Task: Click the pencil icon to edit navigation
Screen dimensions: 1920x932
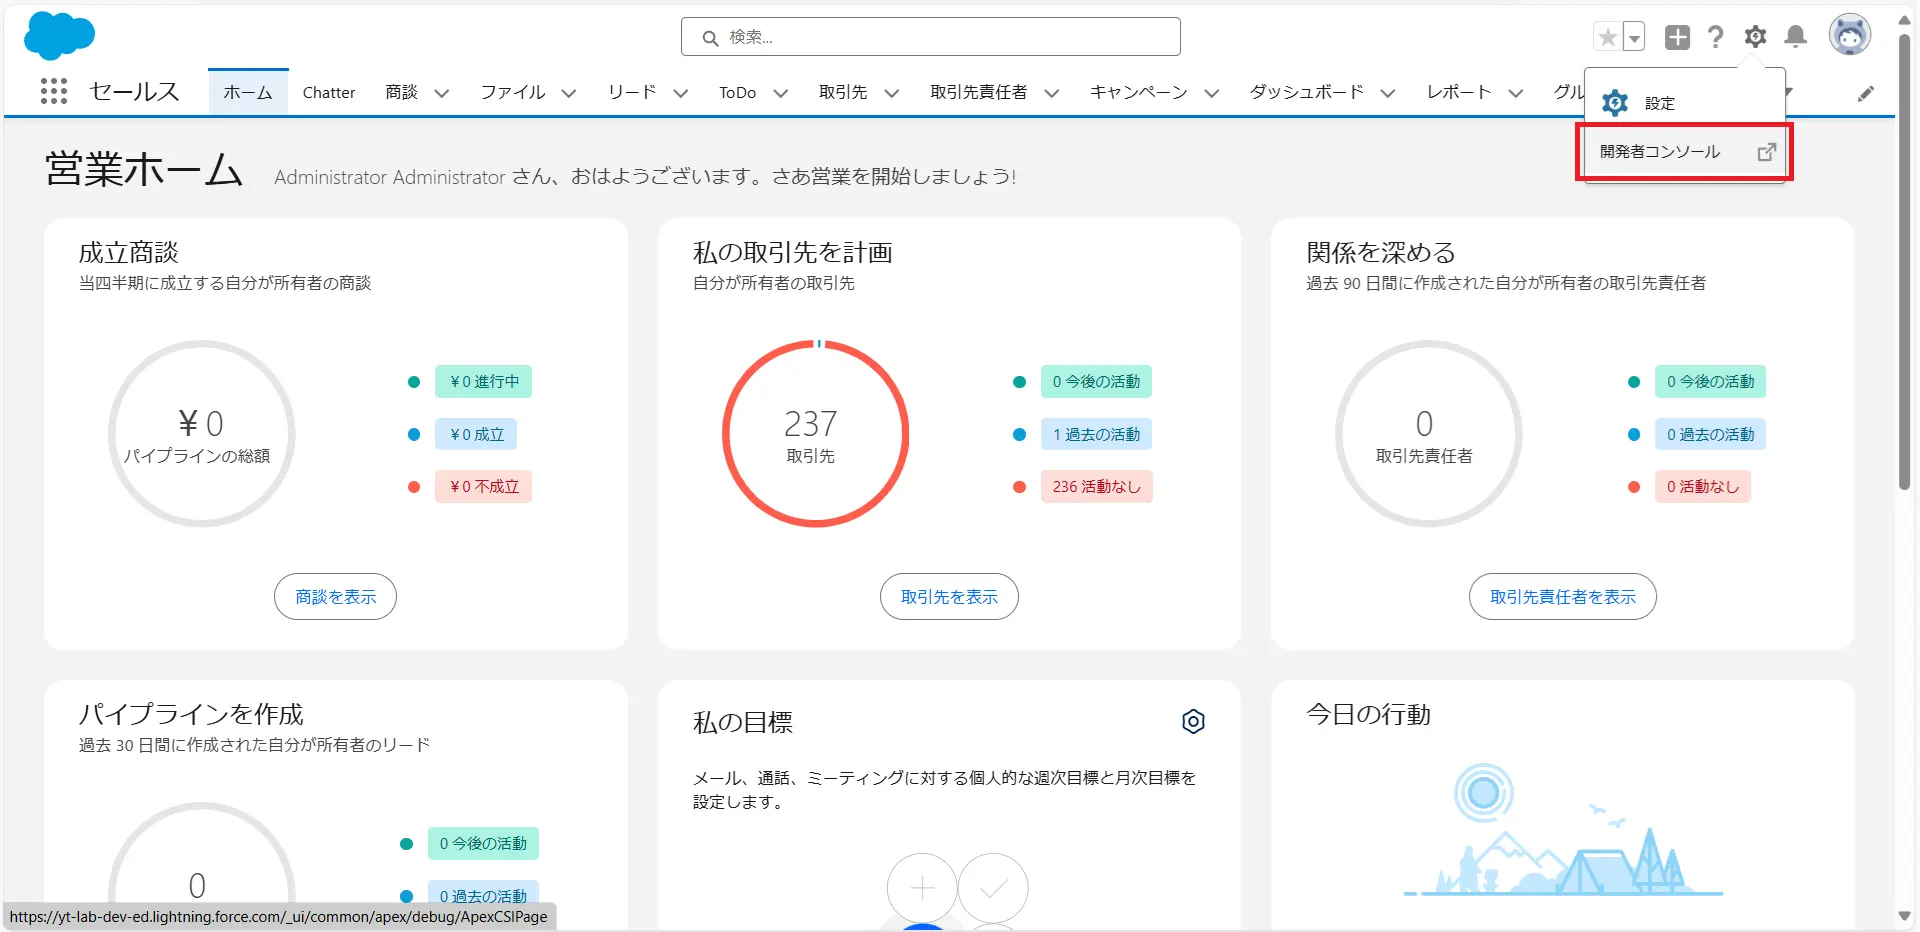Action: [1866, 93]
